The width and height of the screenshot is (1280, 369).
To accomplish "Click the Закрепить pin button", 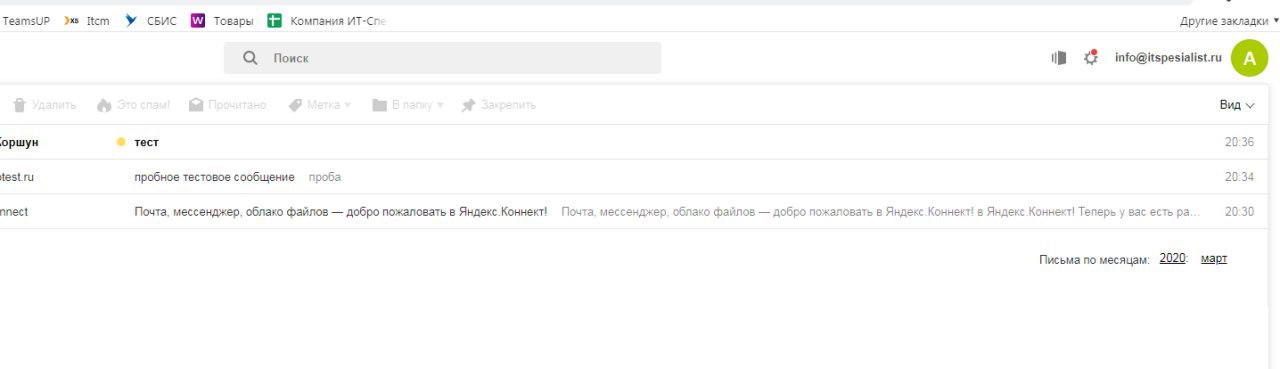I will pyautogui.click(x=498, y=105).
